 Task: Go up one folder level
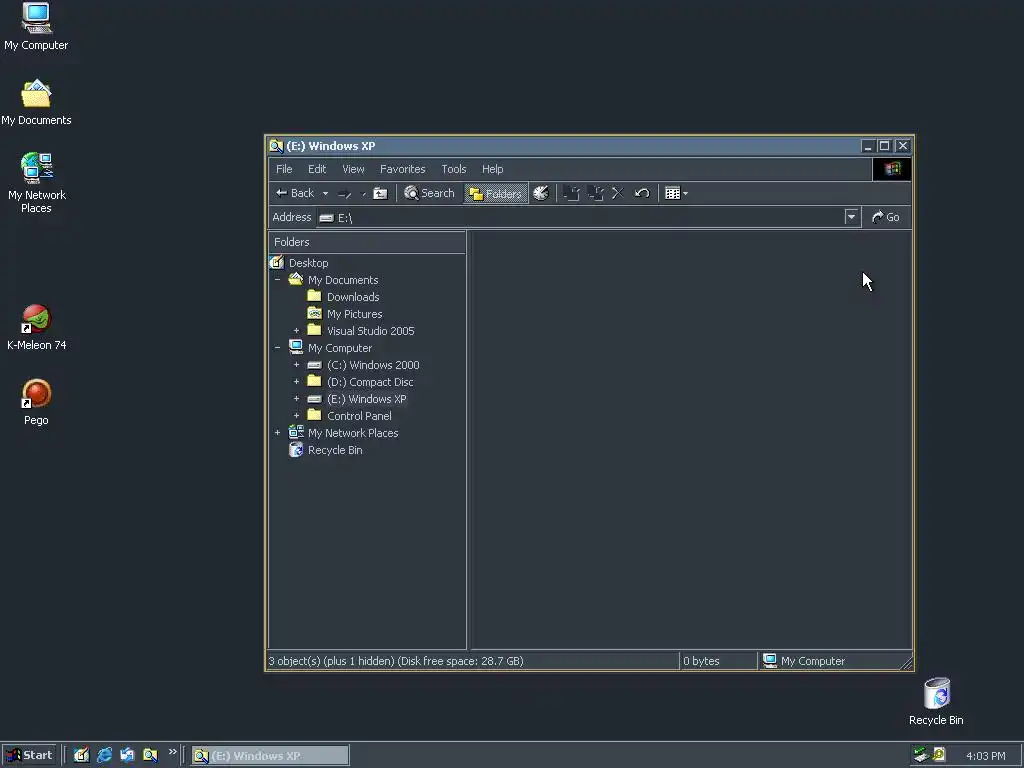tap(380, 193)
